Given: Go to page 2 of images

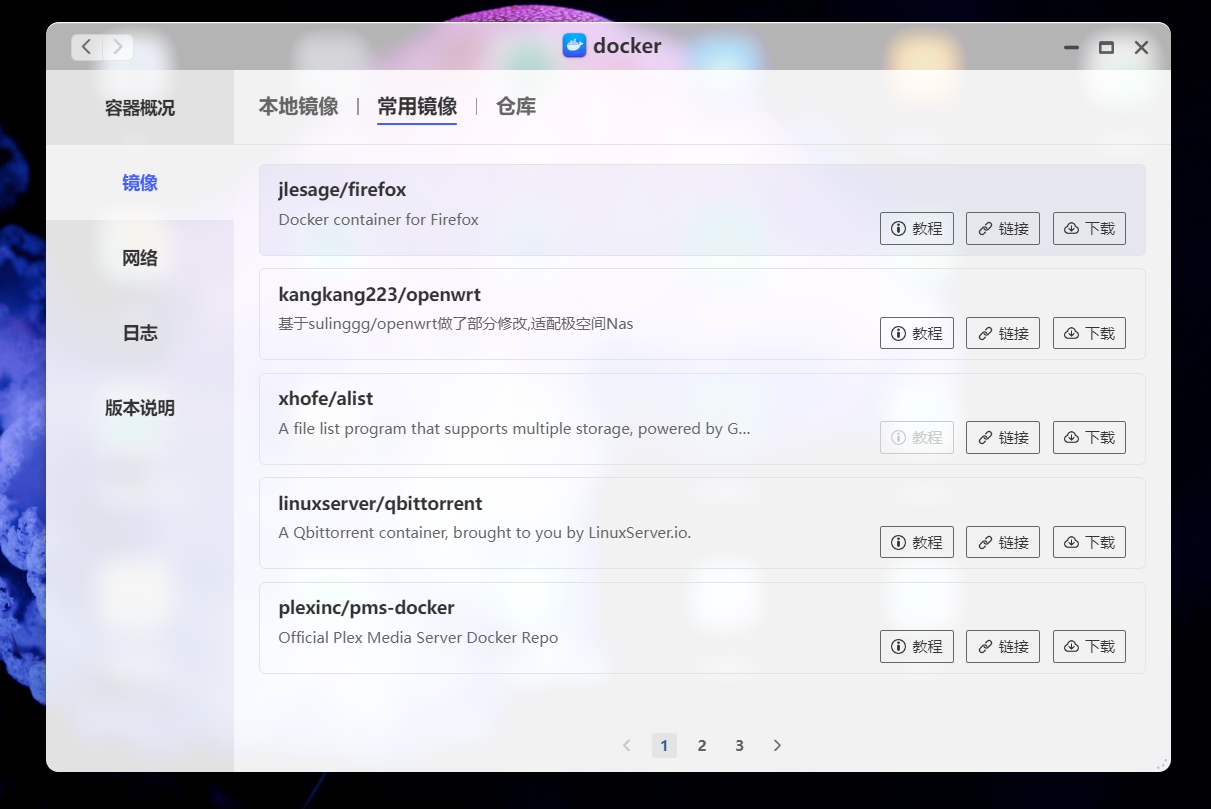Looking at the screenshot, I should click(x=701, y=745).
